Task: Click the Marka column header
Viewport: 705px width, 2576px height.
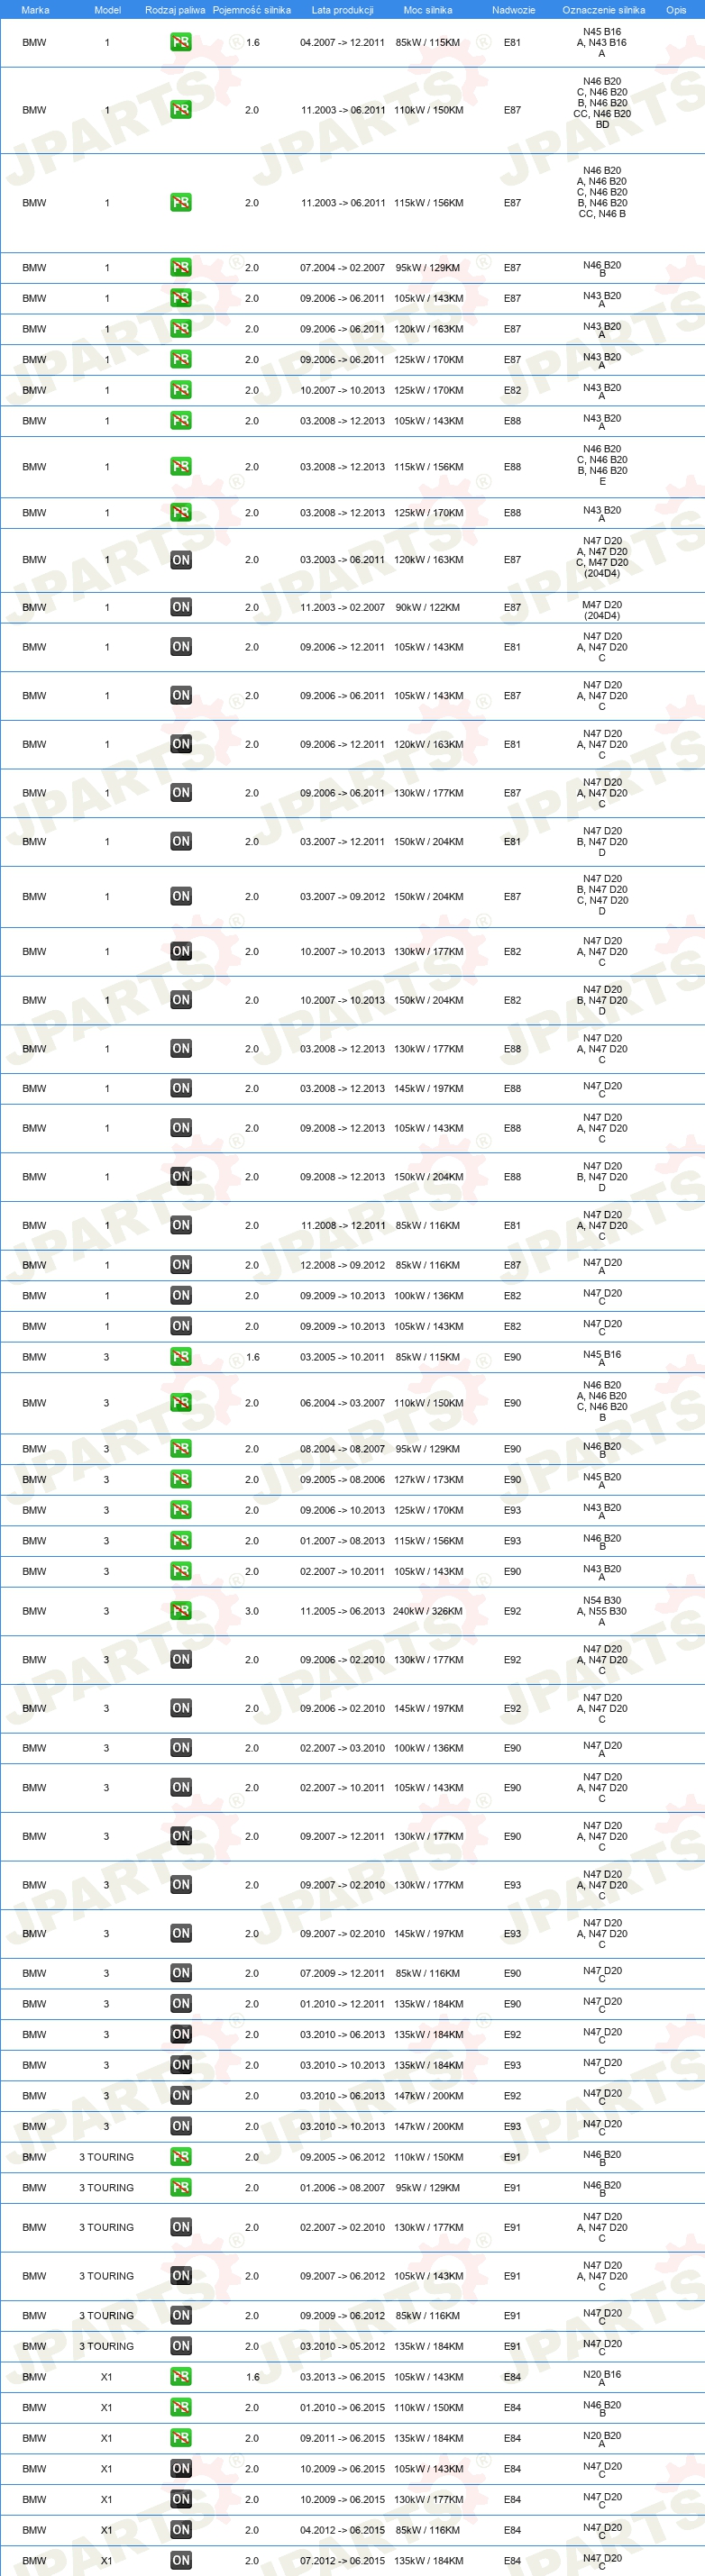Action: 35,10
